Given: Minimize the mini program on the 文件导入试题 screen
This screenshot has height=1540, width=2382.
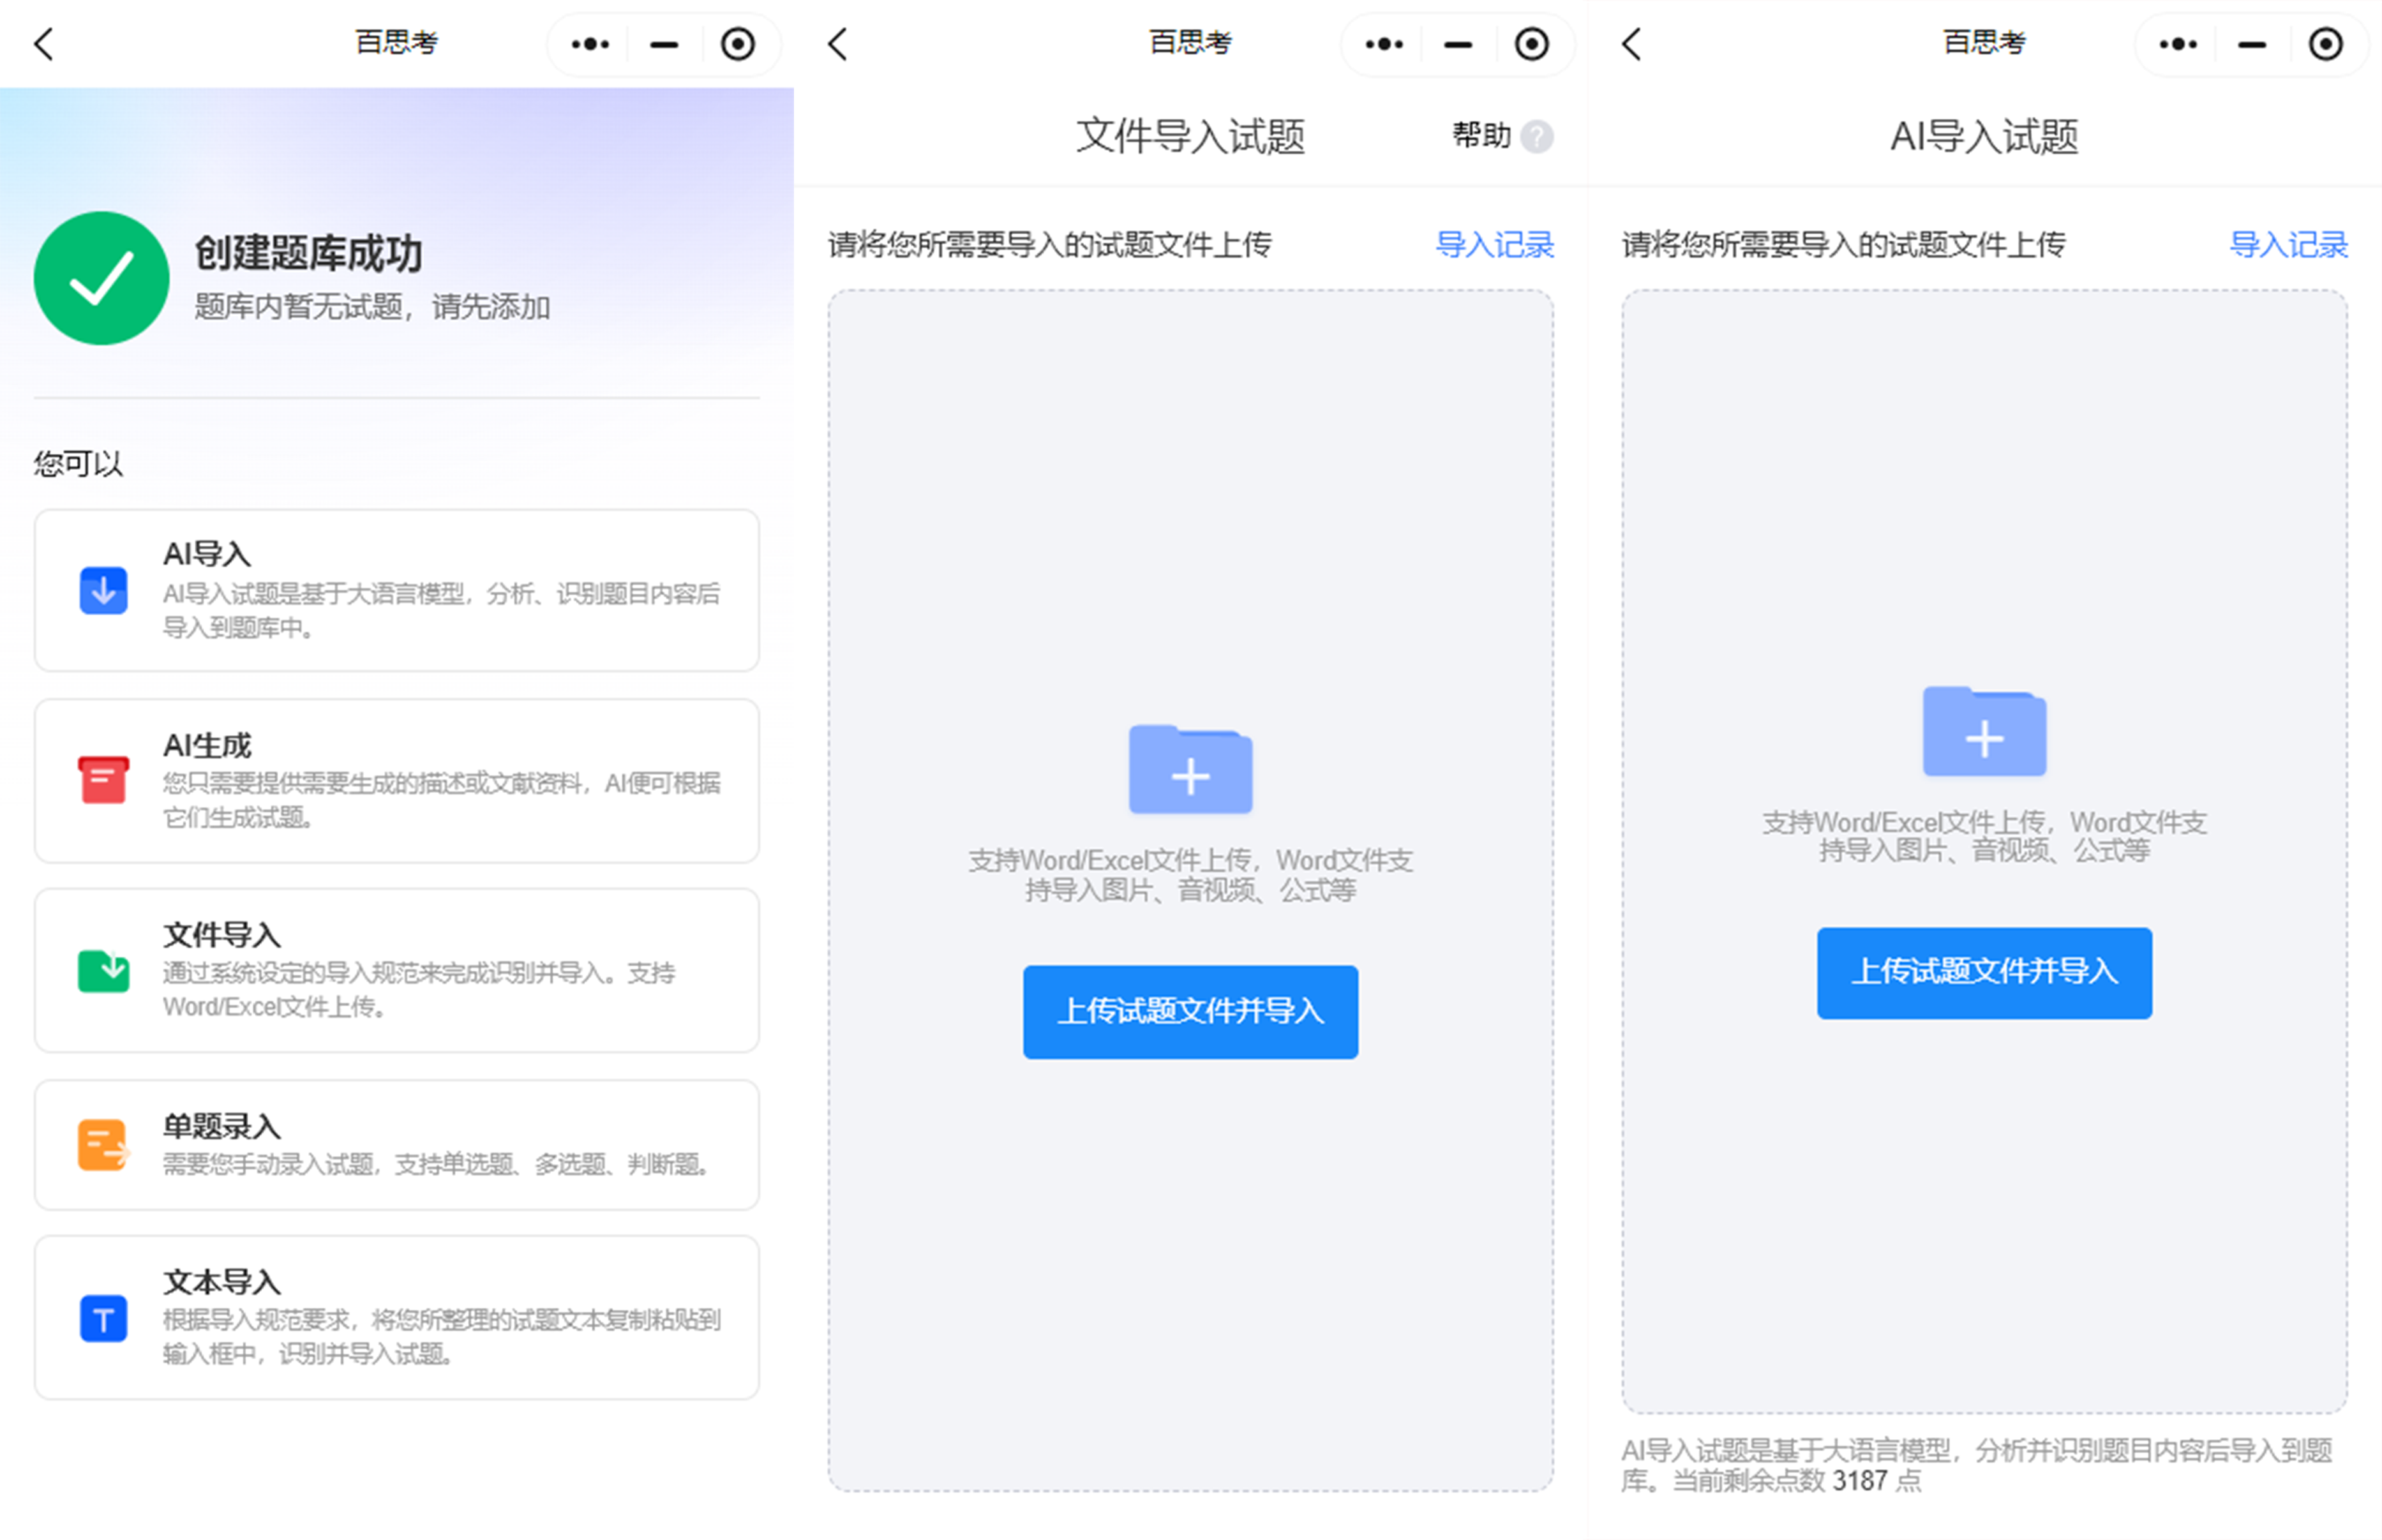Looking at the screenshot, I should [x=1458, y=45].
